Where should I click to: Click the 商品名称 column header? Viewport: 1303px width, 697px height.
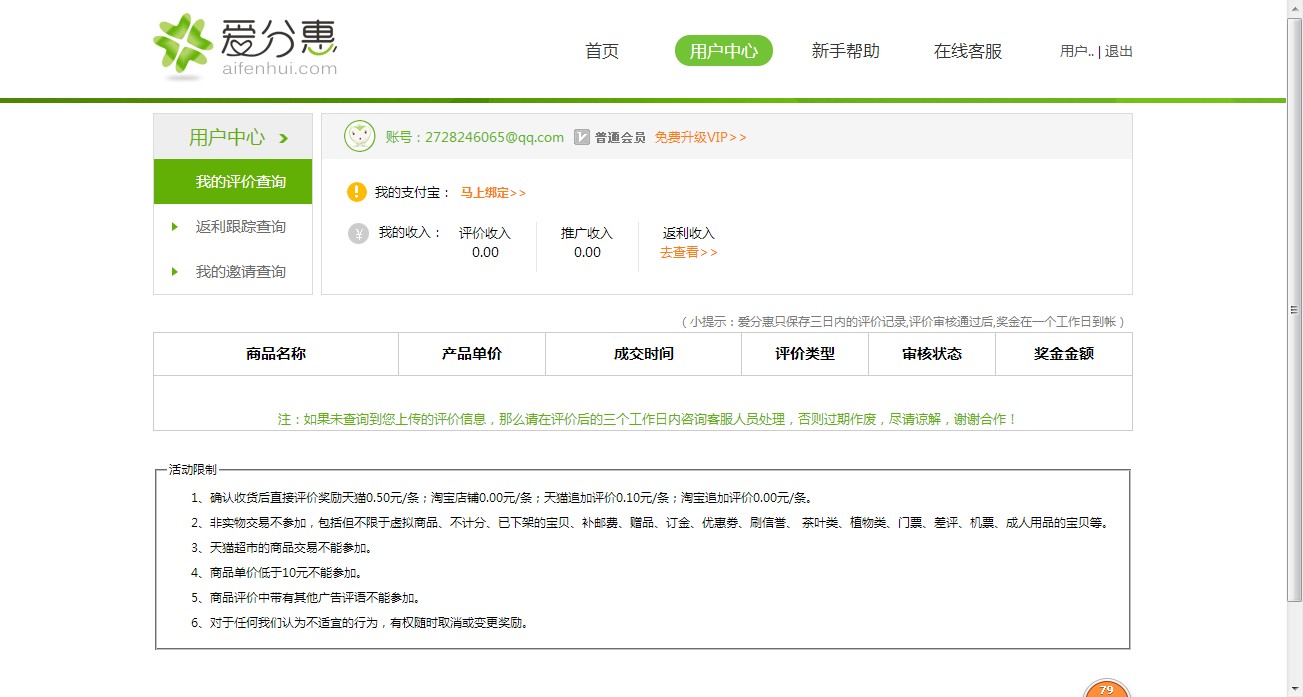[276, 354]
